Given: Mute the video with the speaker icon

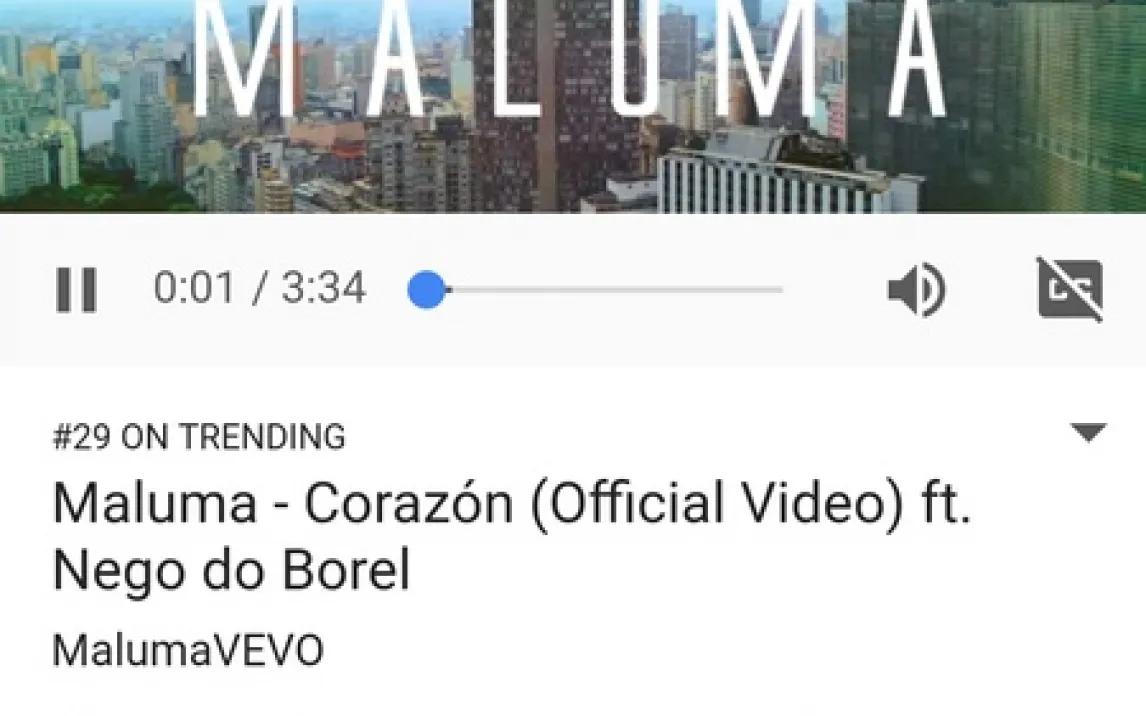Looking at the screenshot, I should (917, 289).
